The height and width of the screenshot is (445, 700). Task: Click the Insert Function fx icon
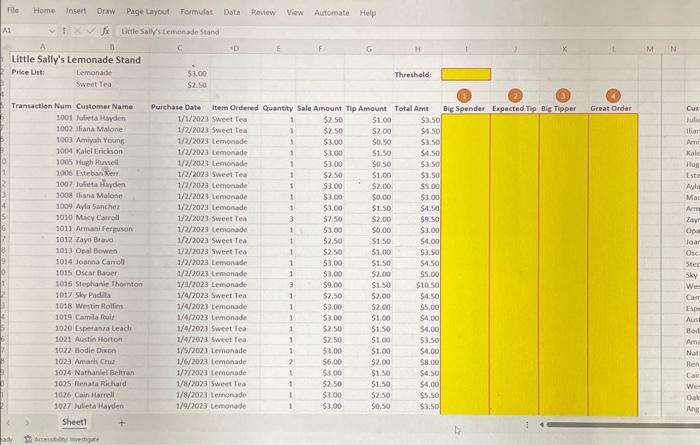coord(105,31)
